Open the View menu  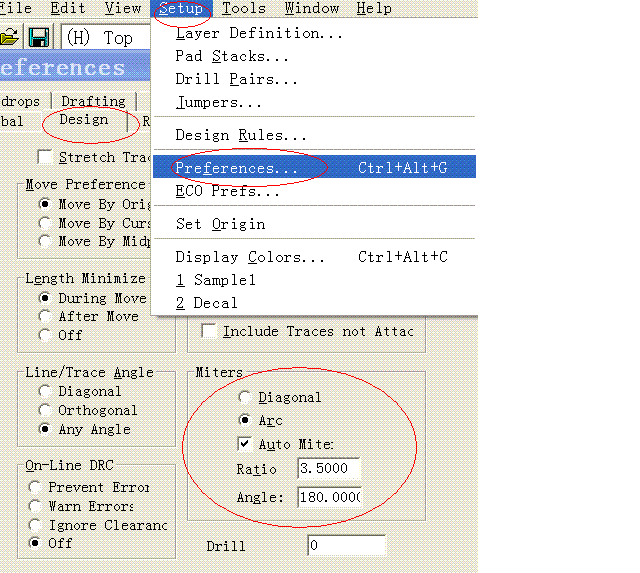click(123, 8)
